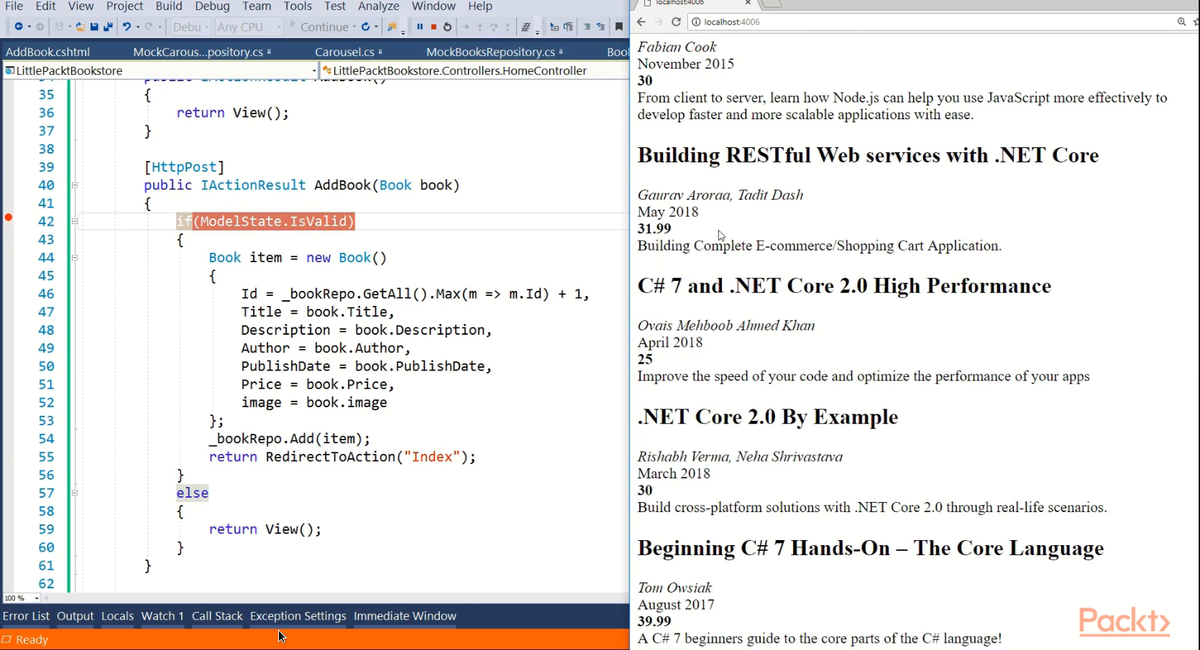Open the Watch 1 panel tab
Screen dimensions: 1200x650
tap(163, 616)
